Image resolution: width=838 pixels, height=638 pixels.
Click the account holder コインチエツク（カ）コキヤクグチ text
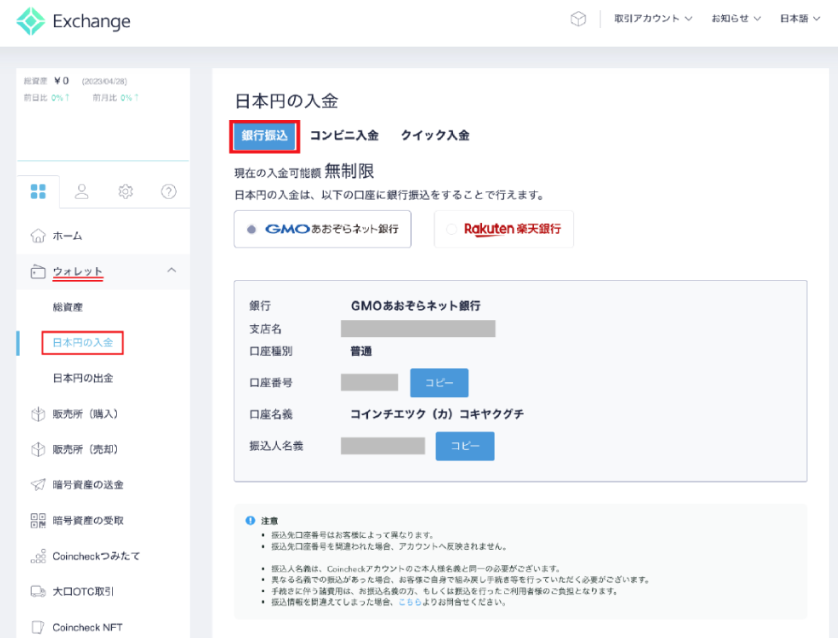437,414
